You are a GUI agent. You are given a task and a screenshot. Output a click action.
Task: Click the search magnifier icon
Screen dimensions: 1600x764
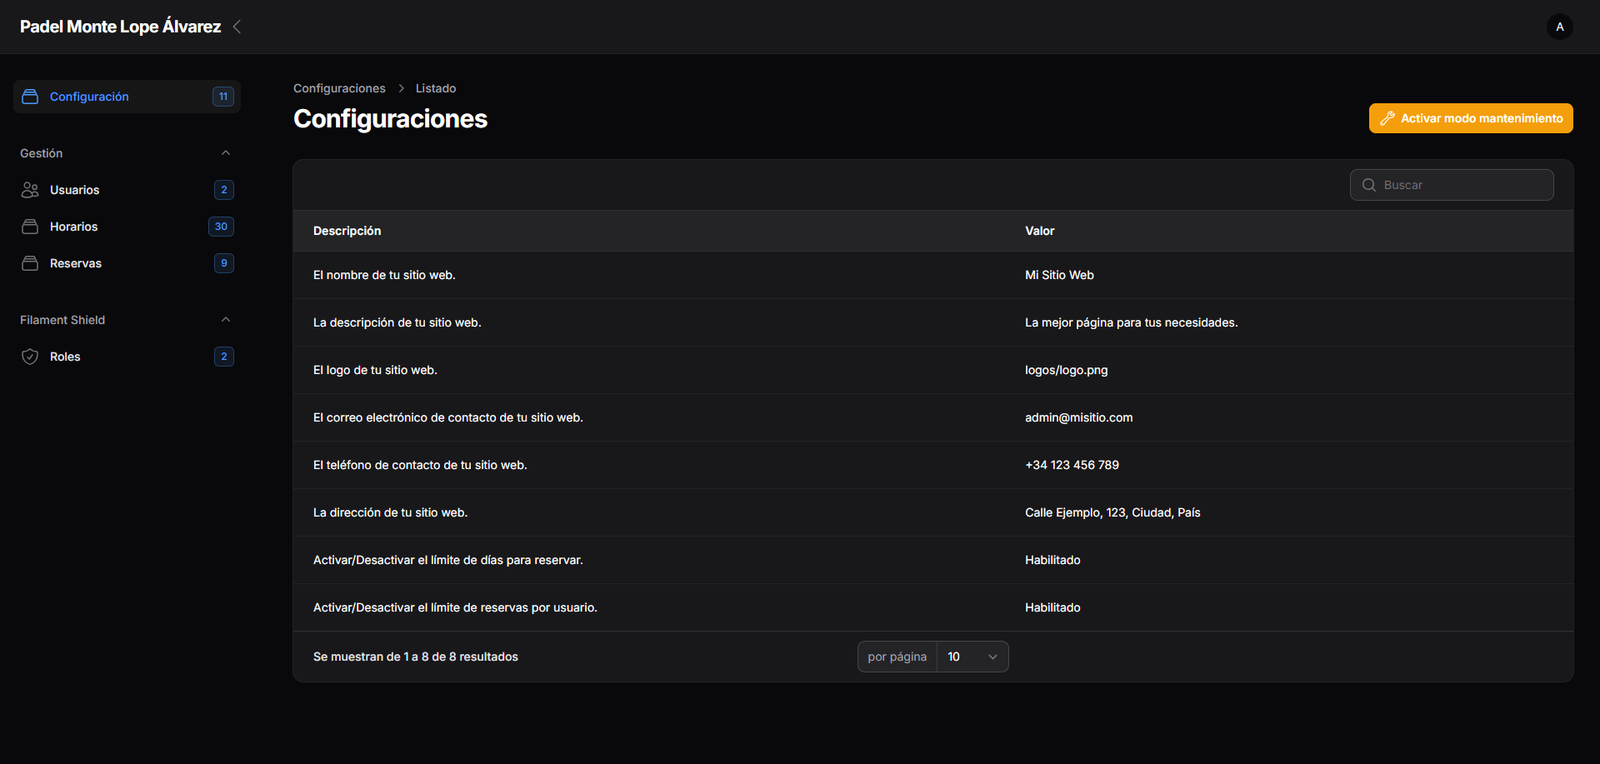[1369, 185]
